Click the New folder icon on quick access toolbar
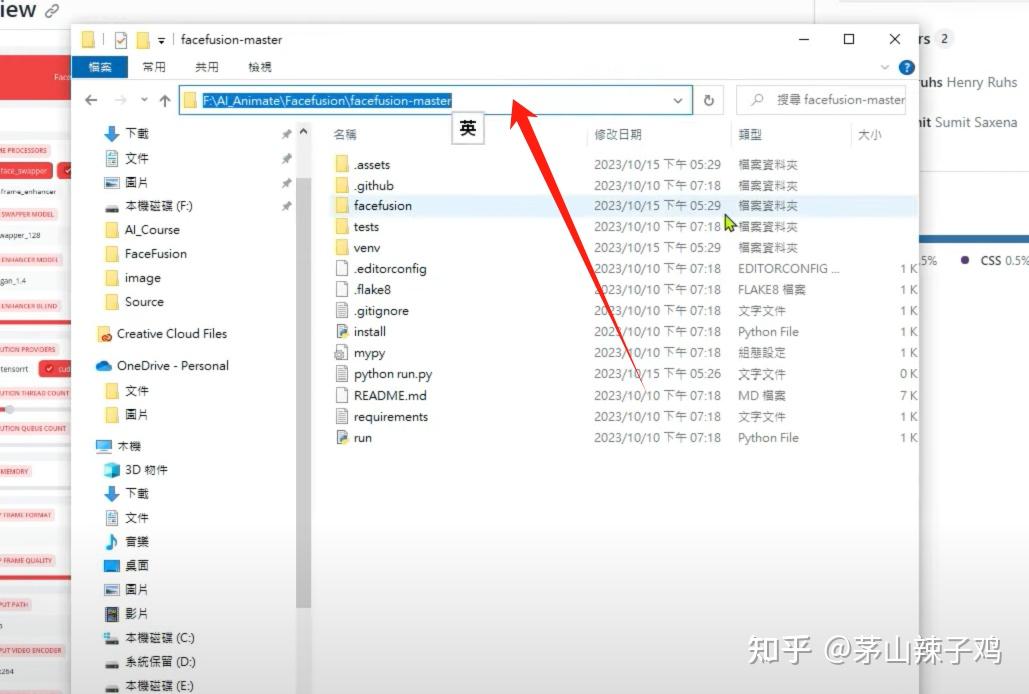This screenshot has height=694, width=1029. coord(143,39)
